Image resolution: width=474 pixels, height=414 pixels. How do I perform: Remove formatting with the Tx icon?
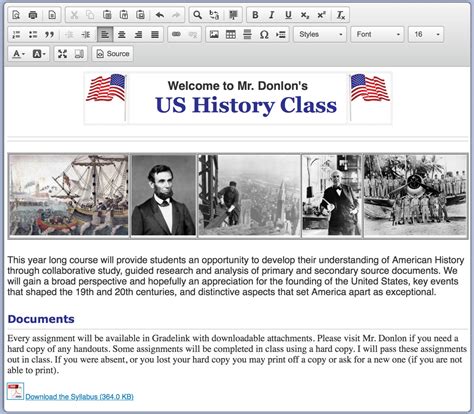coord(341,15)
